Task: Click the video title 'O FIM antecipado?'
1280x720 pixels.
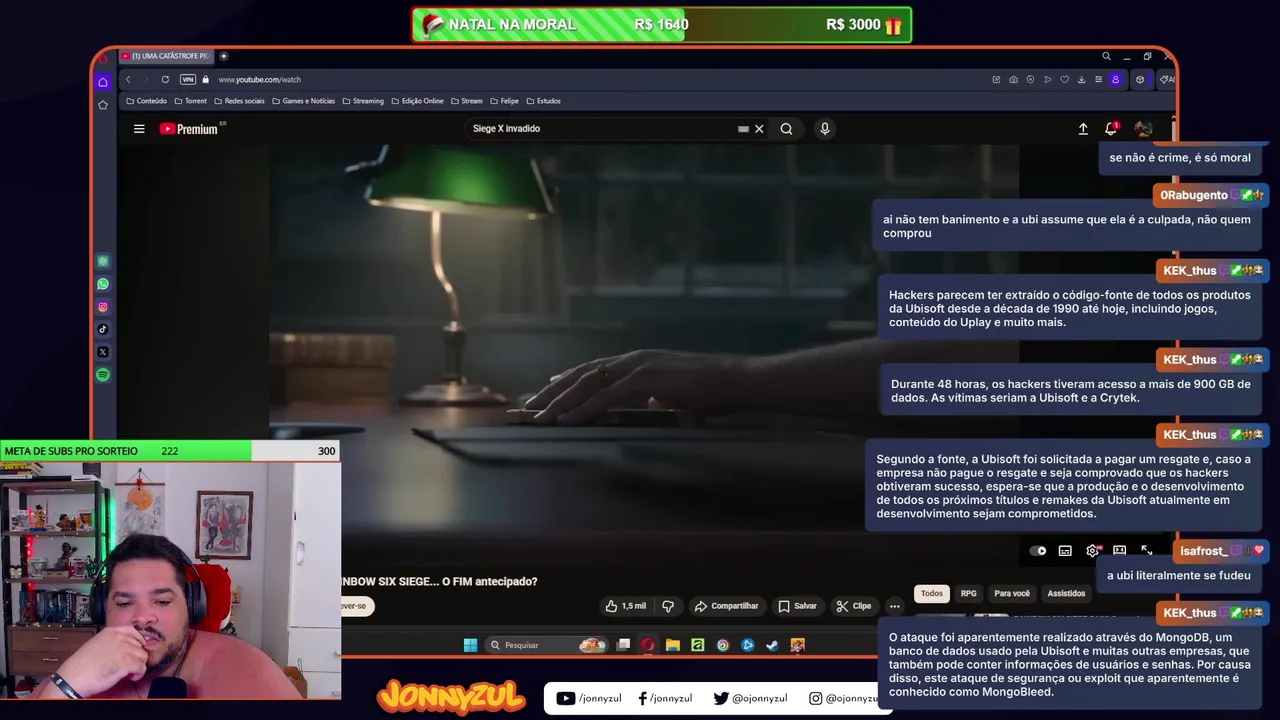Action: click(440, 581)
